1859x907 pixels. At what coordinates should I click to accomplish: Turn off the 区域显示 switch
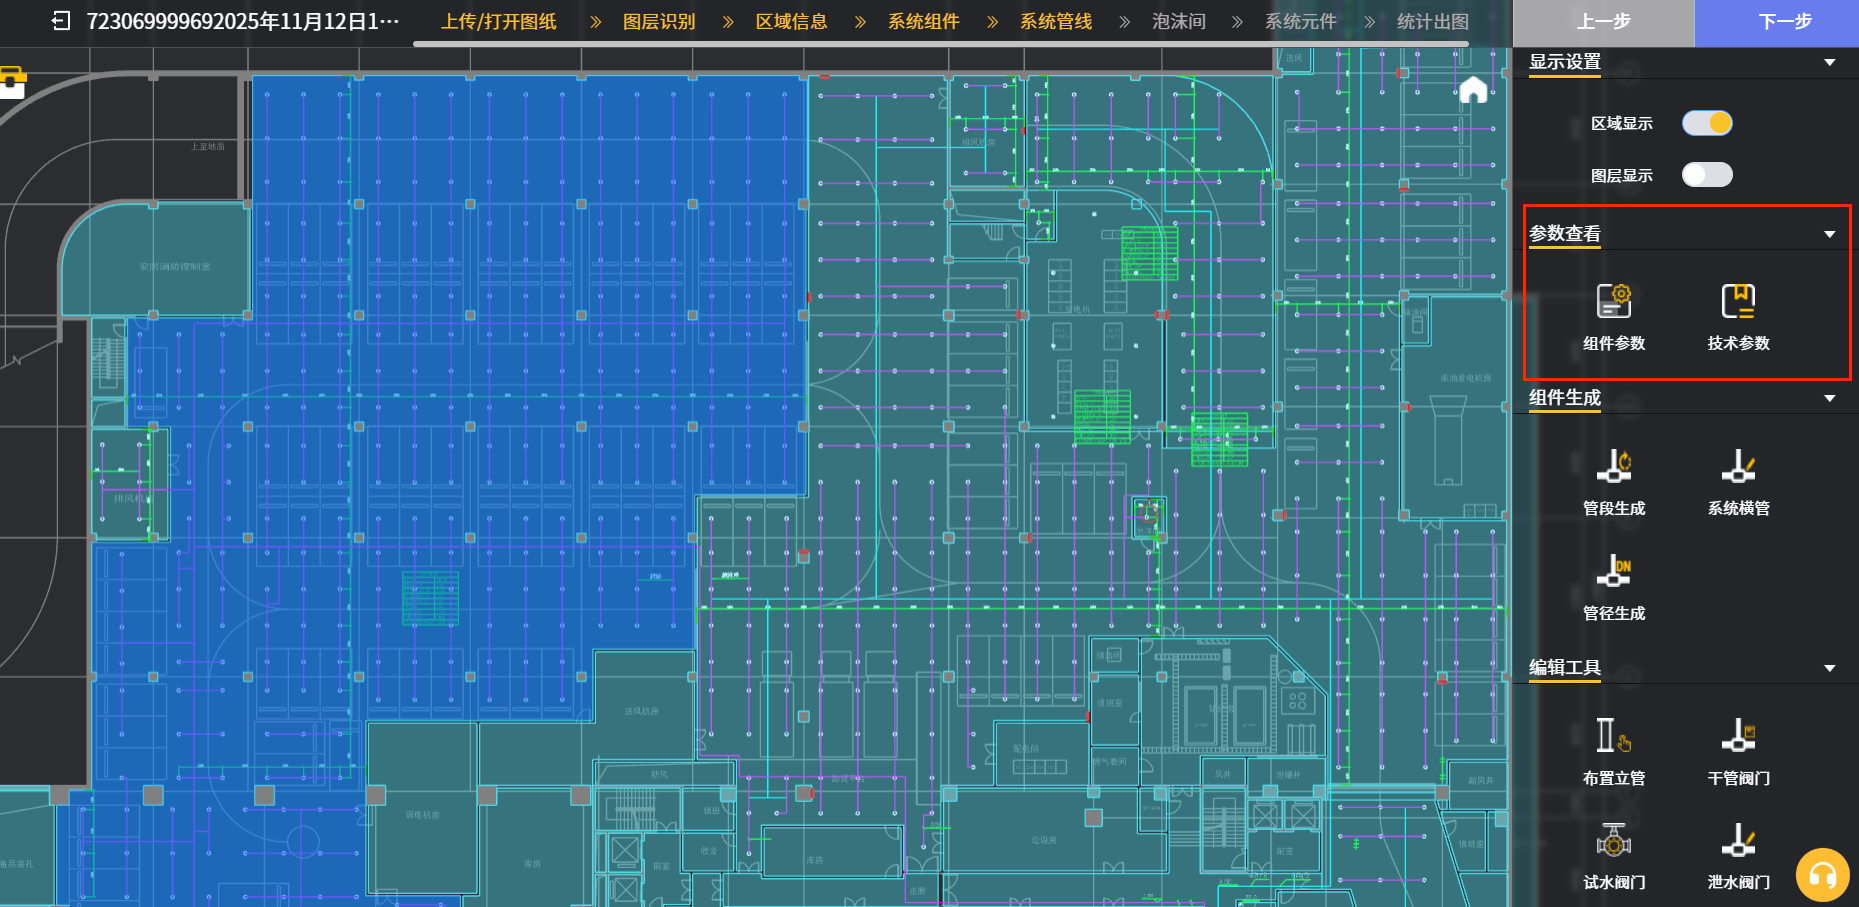(1706, 123)
